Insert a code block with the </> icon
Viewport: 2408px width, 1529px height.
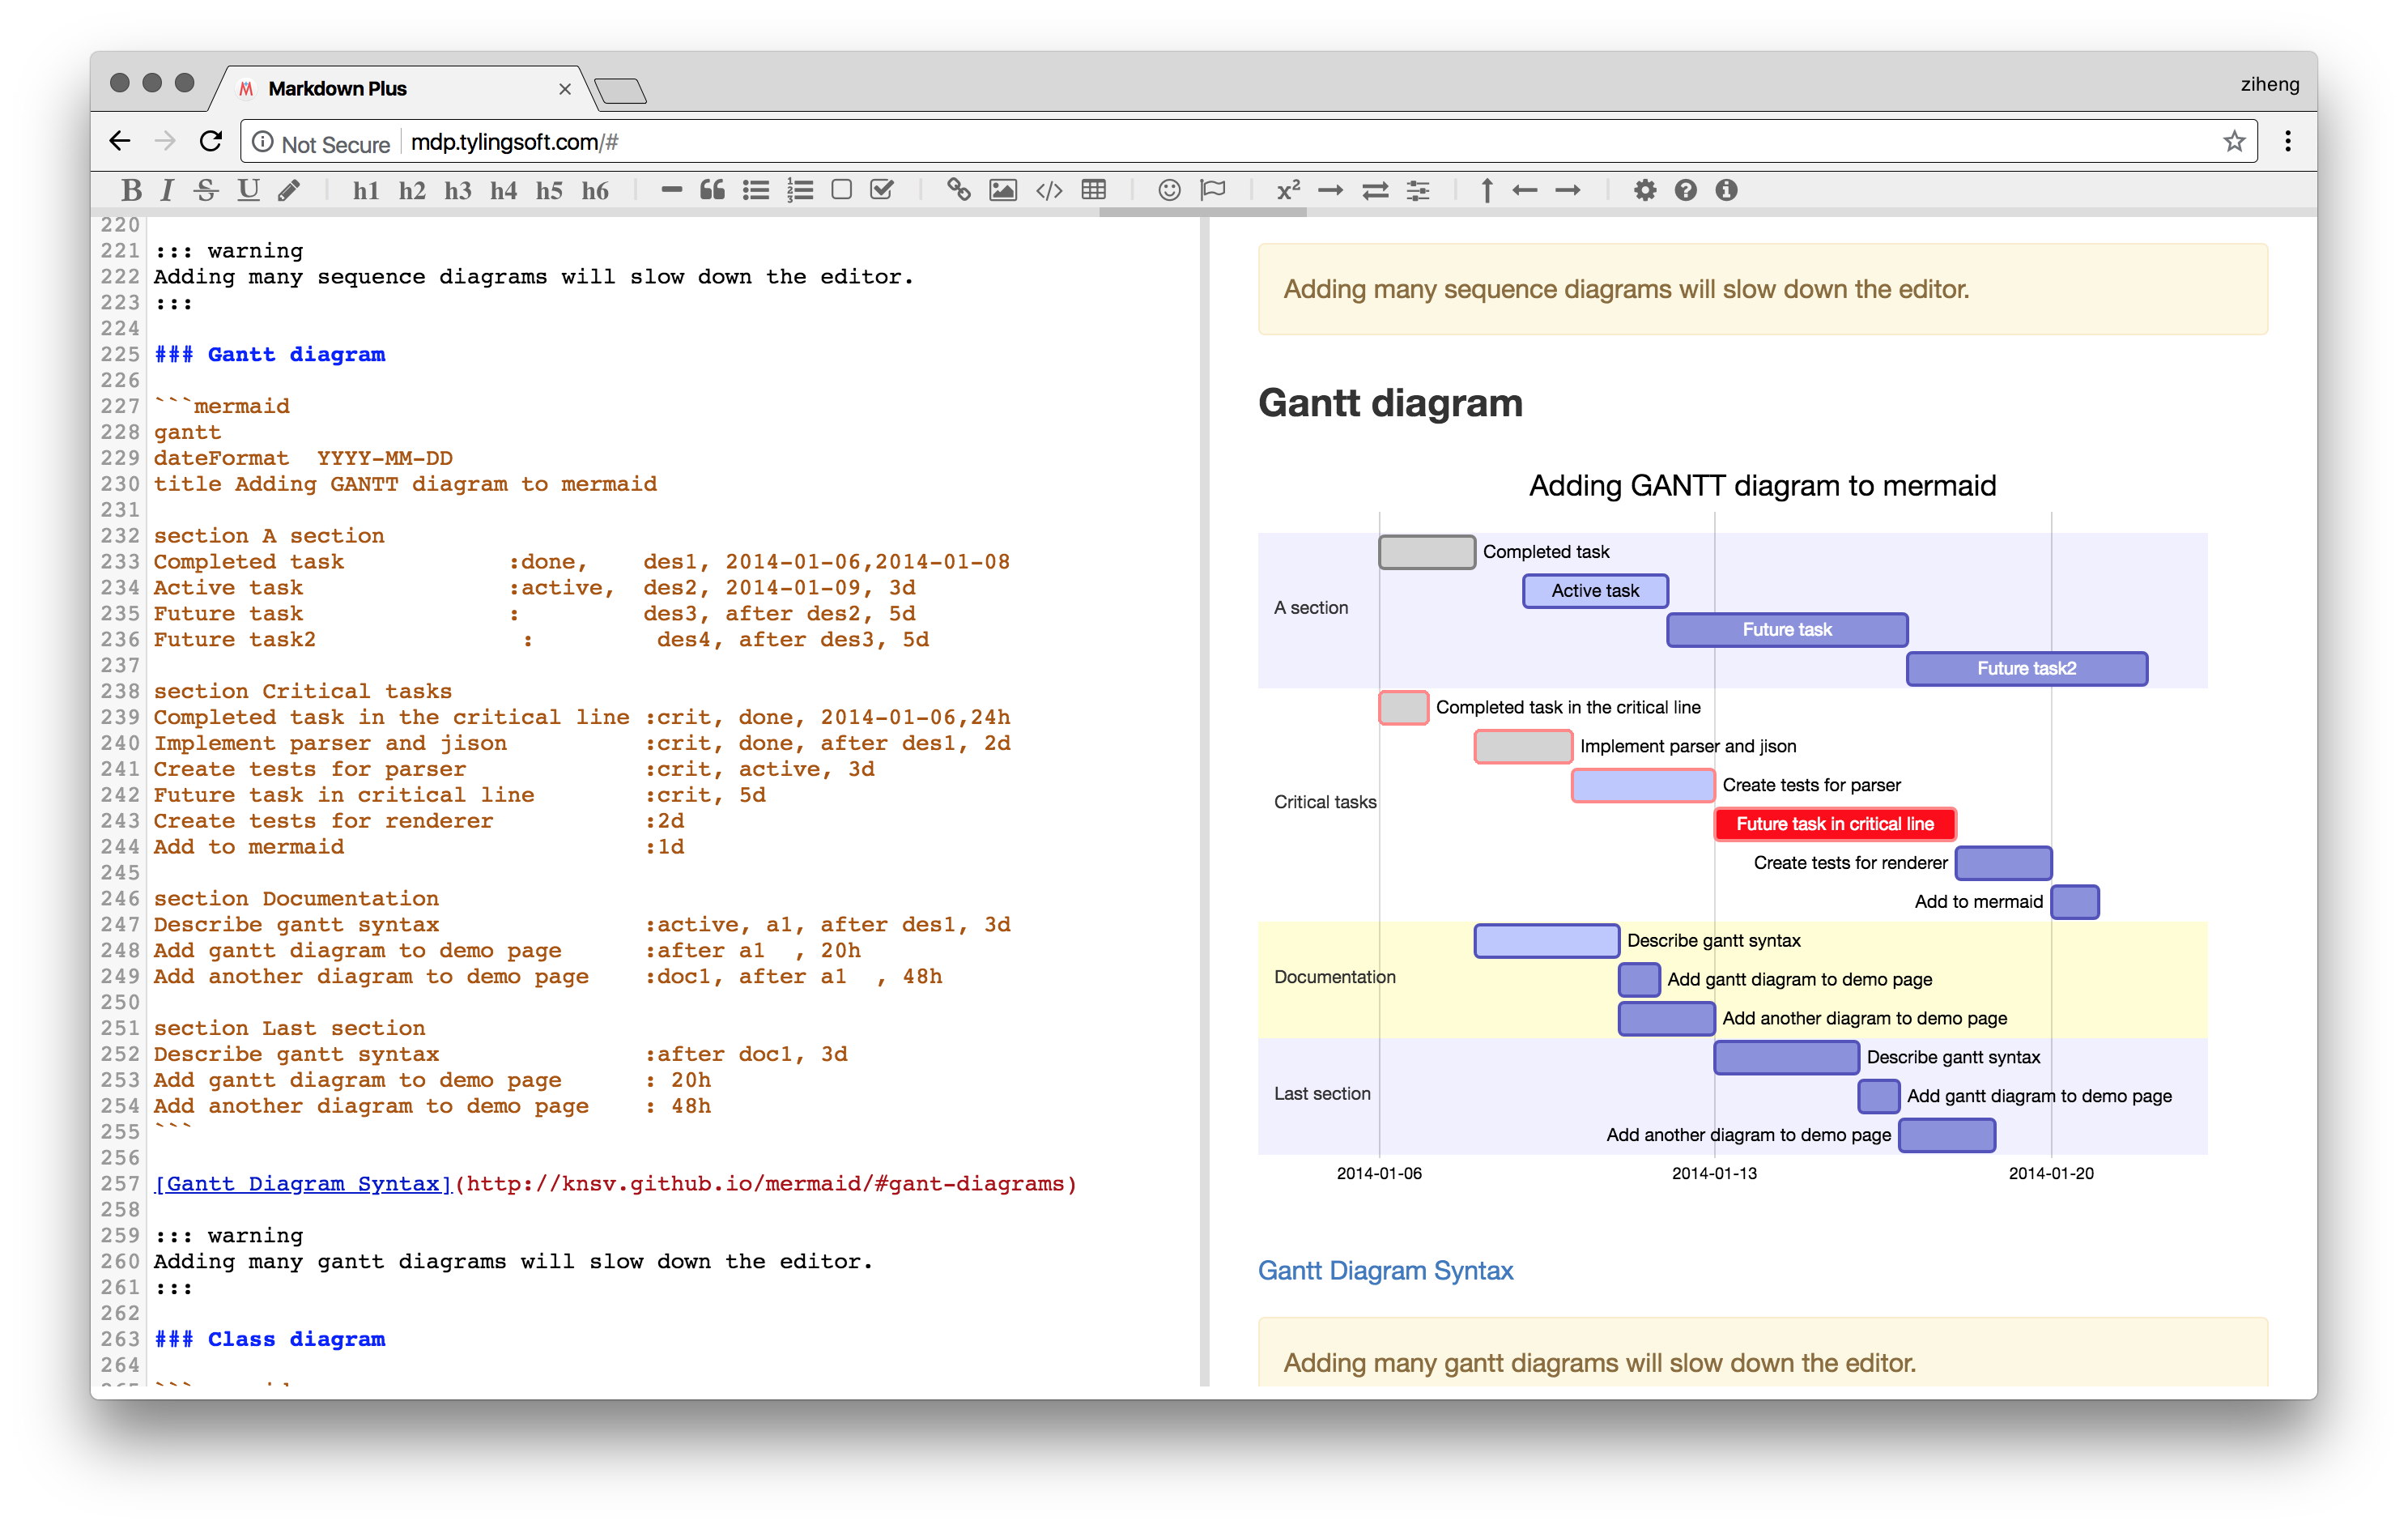coord(1048,190)
